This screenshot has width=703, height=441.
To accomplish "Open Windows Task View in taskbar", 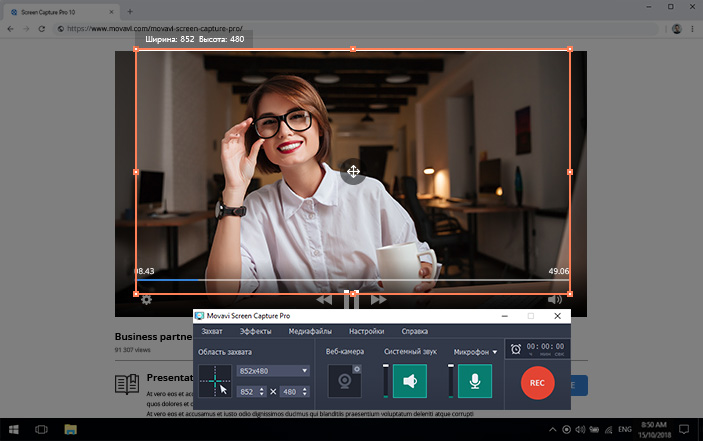I will pyautogui.click(x=42, y=430).
